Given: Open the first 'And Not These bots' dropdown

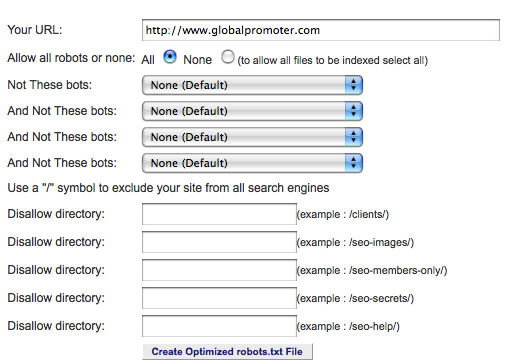Looking at the screenshot, I should tap(252, 111).
